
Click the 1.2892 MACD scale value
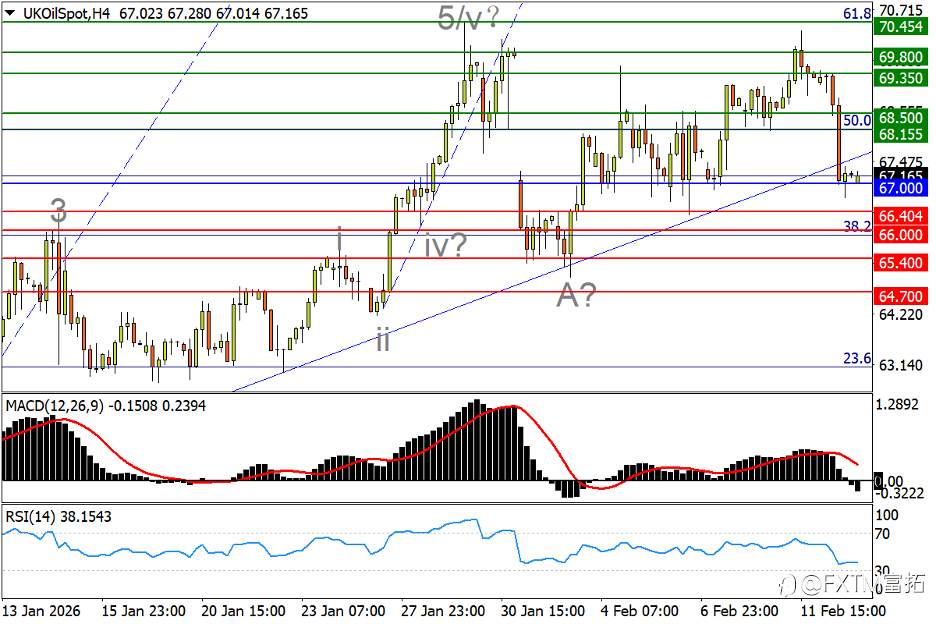click(x=897, y=405)
